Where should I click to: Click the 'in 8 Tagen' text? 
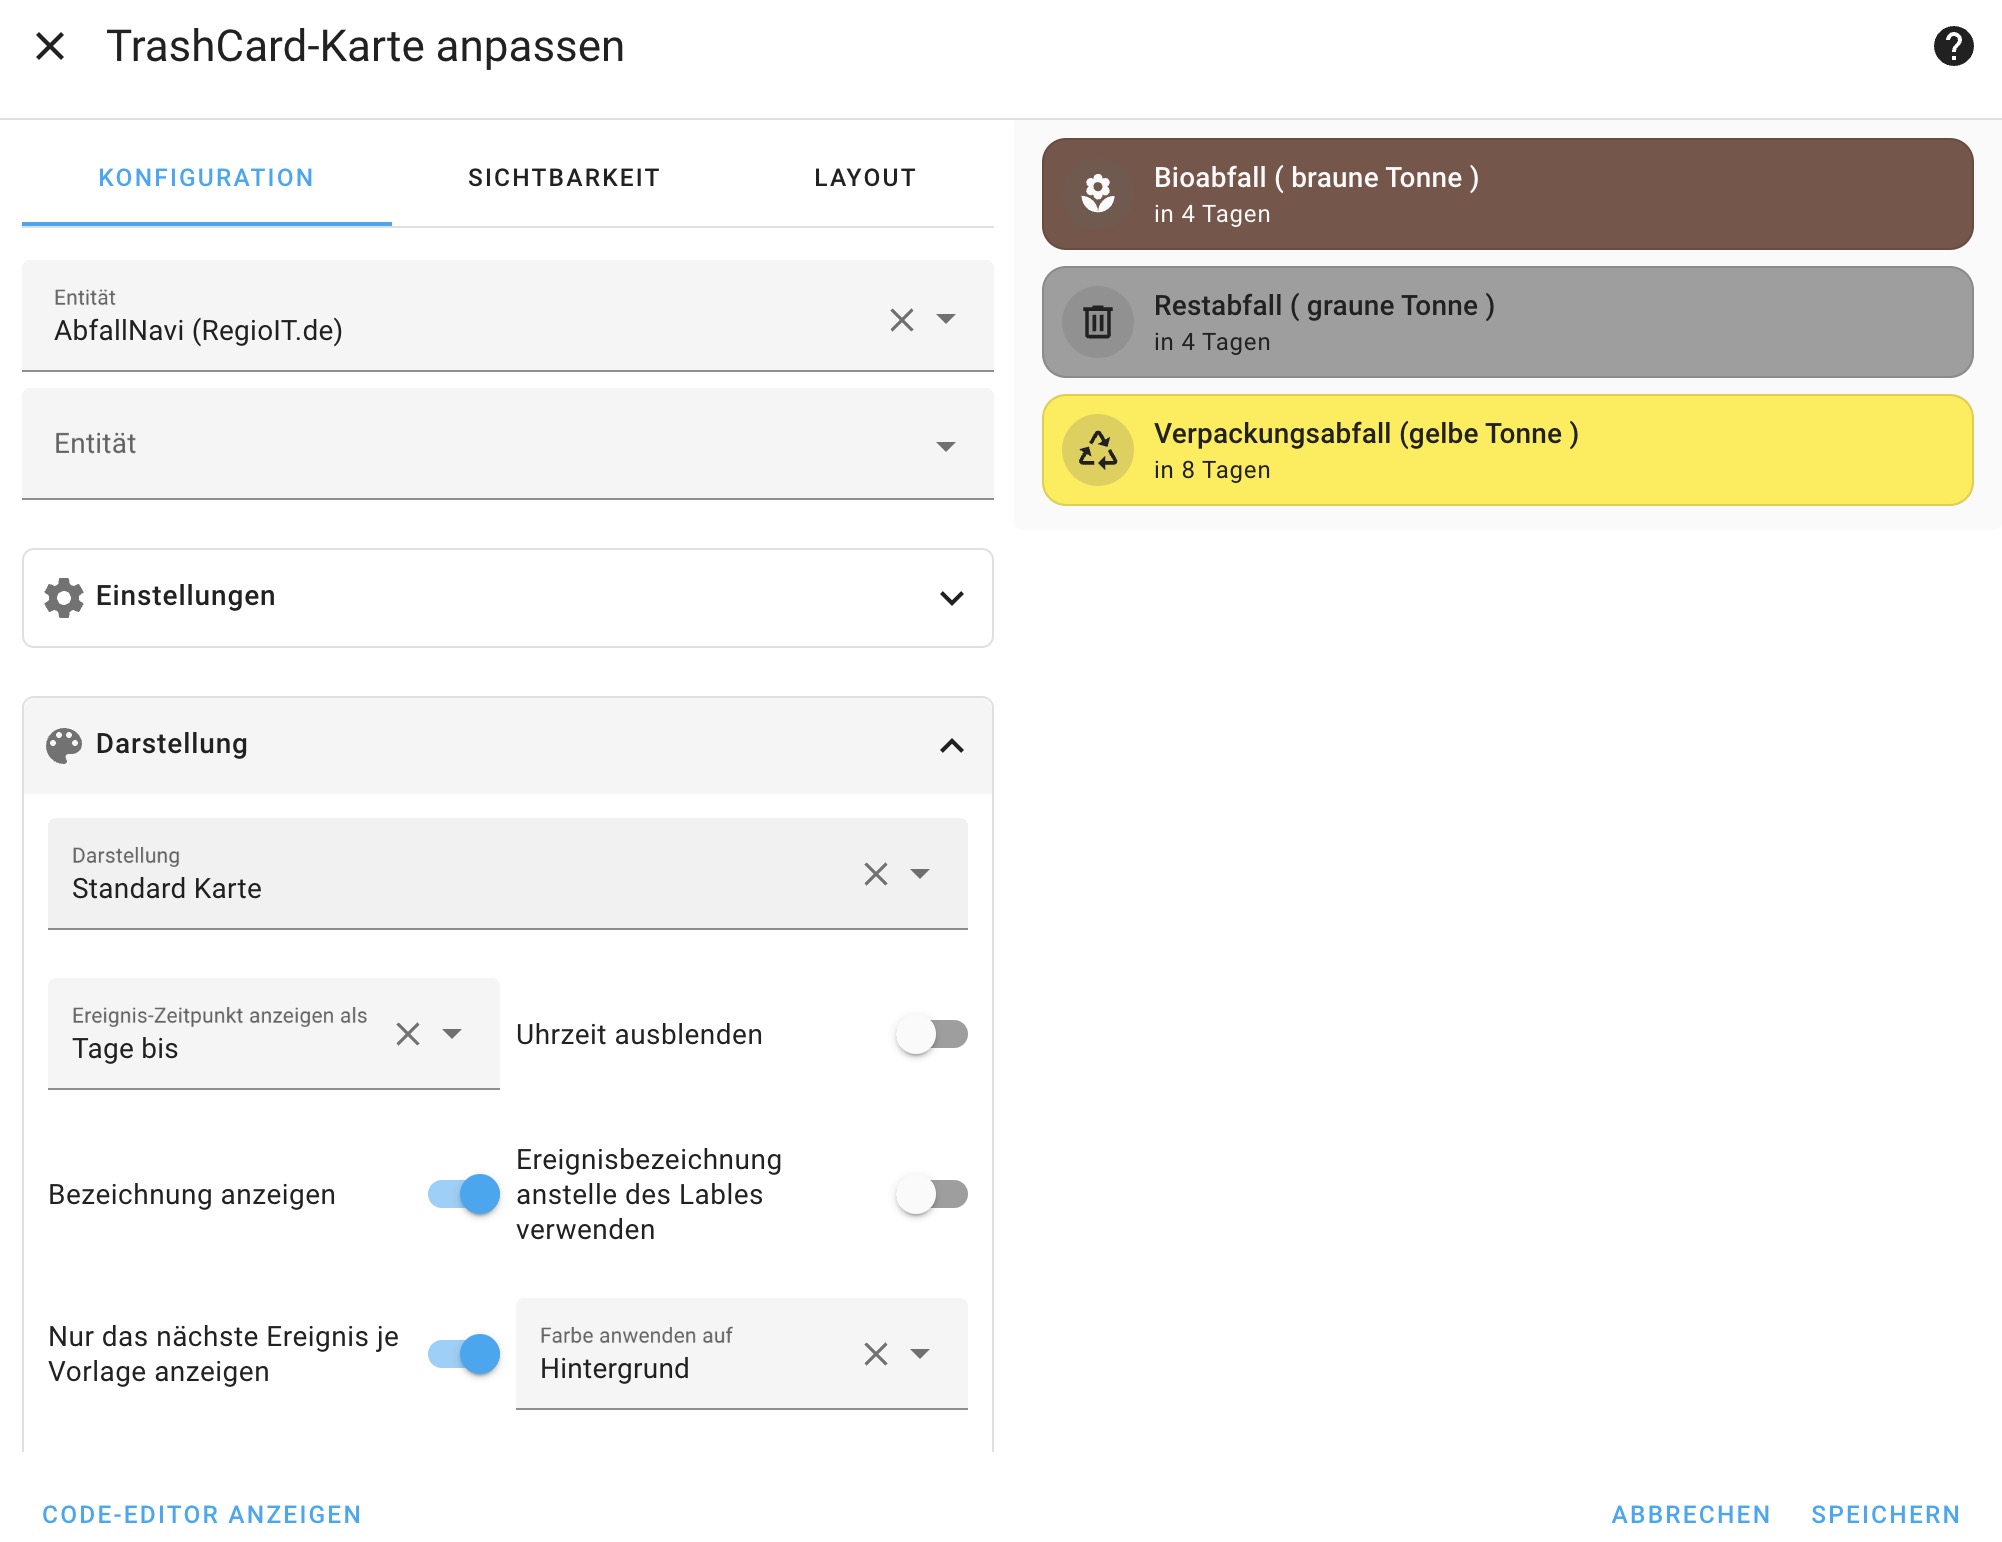click(1212, 470)
